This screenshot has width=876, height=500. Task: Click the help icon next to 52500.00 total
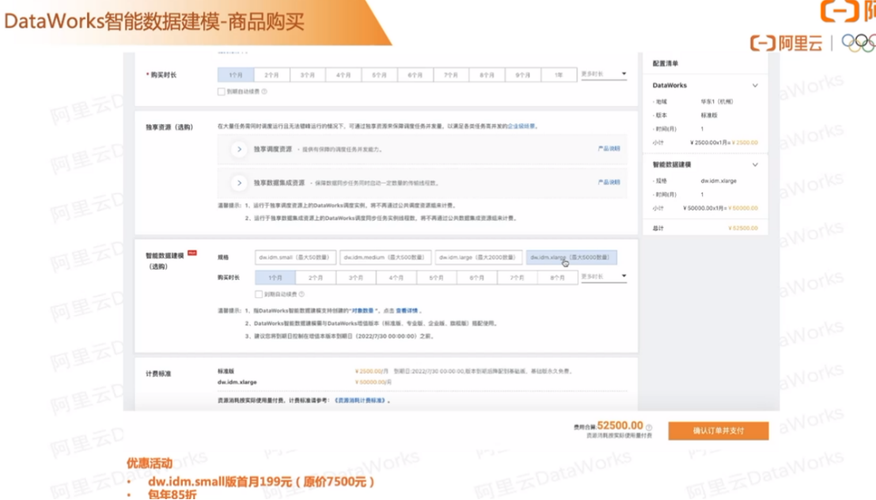[649, 427]
